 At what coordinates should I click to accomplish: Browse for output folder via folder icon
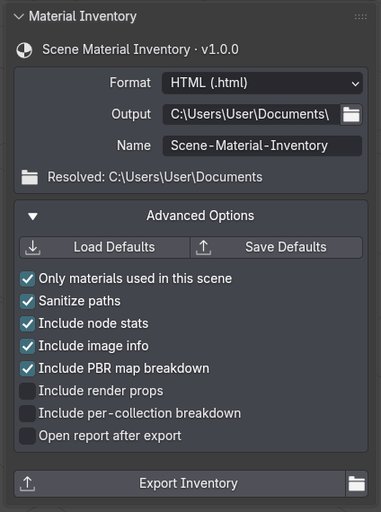click(x=351, y=114)
